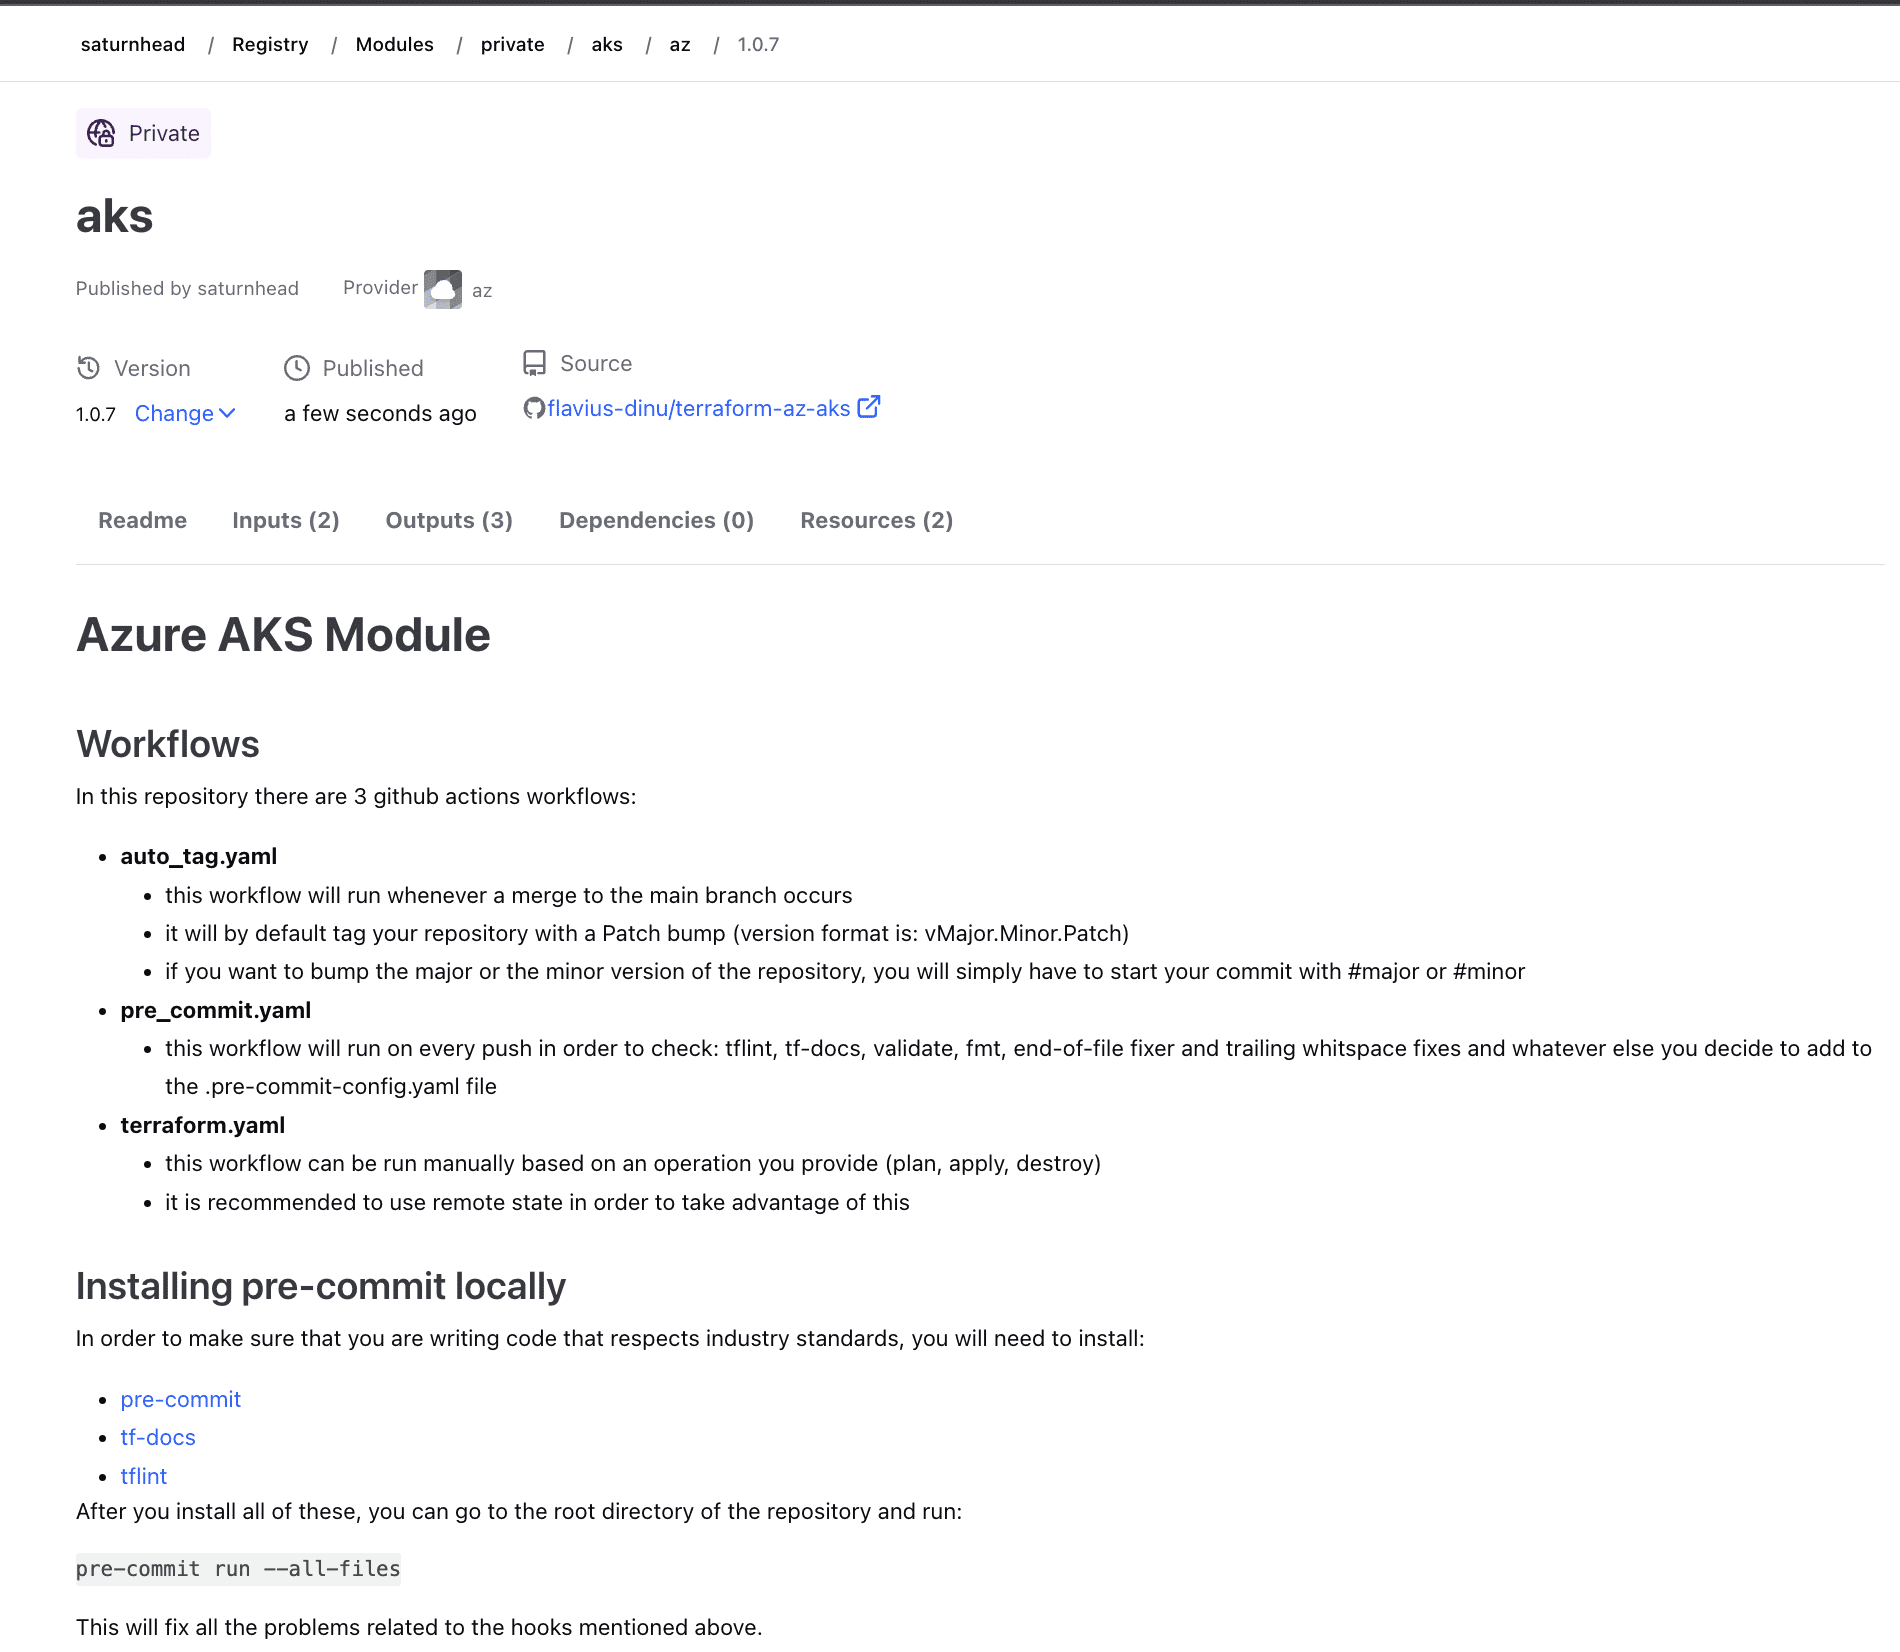Select the Resources (2) tab
Viewport: 1900px width, 1652px height.
(x=877, y=520)
